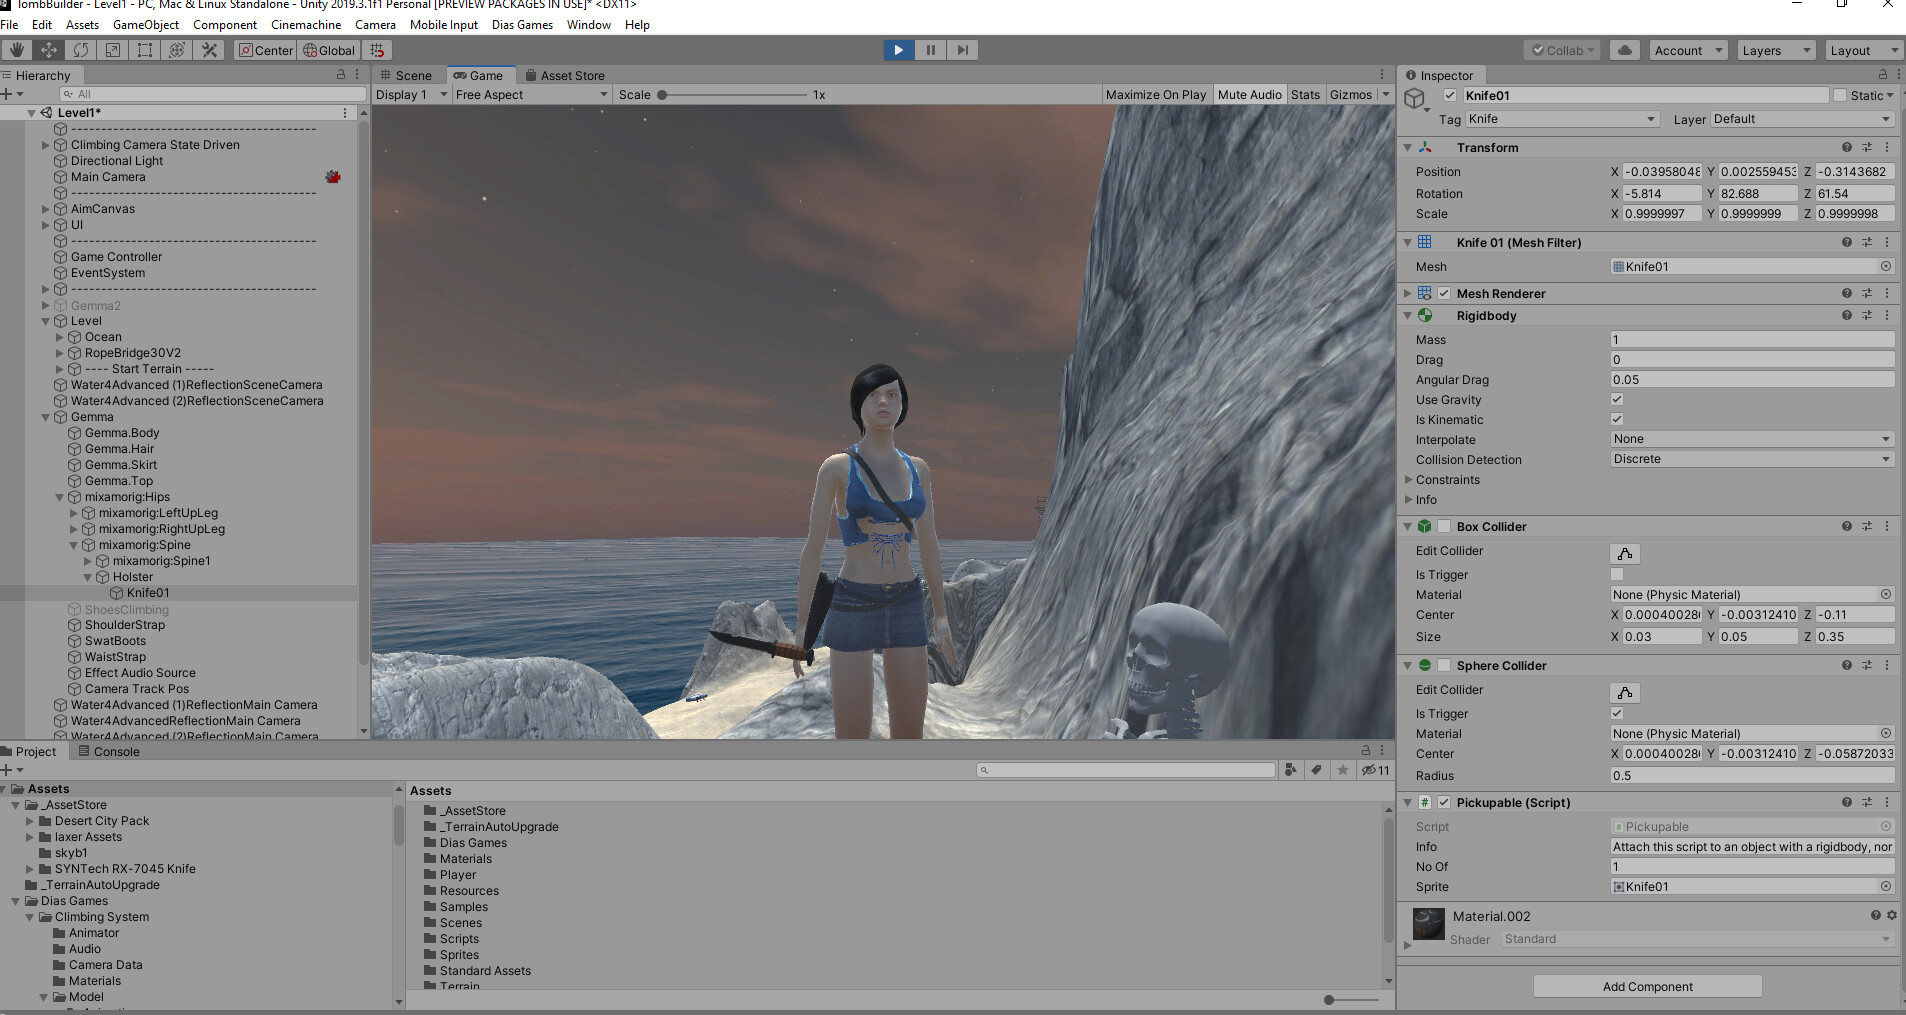Toggle Is Trigger on the Sphere Collider
This screenshot has height=1015, width=1906.
click(x=1616, y=713)
